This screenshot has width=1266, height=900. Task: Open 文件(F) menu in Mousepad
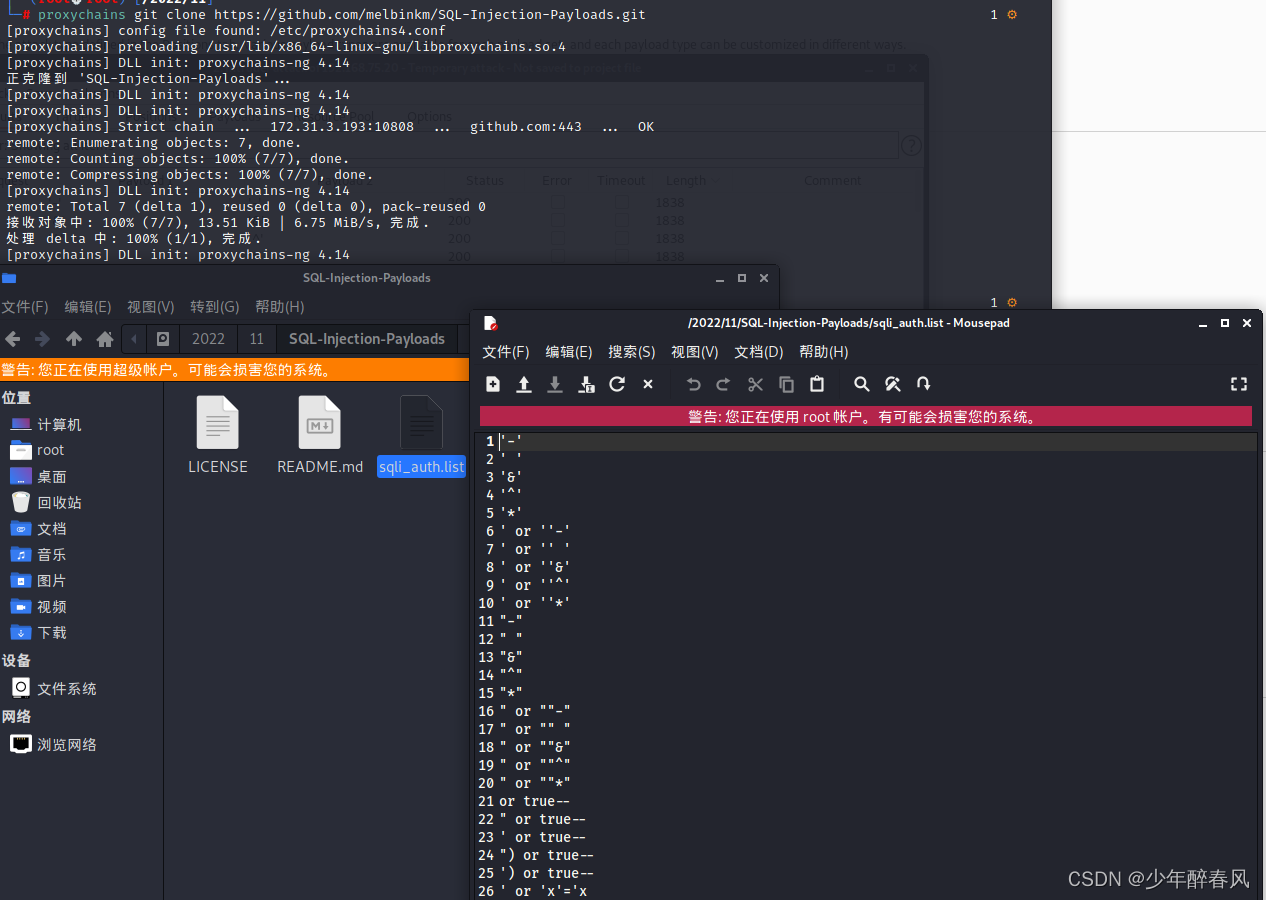coord(506,352)
